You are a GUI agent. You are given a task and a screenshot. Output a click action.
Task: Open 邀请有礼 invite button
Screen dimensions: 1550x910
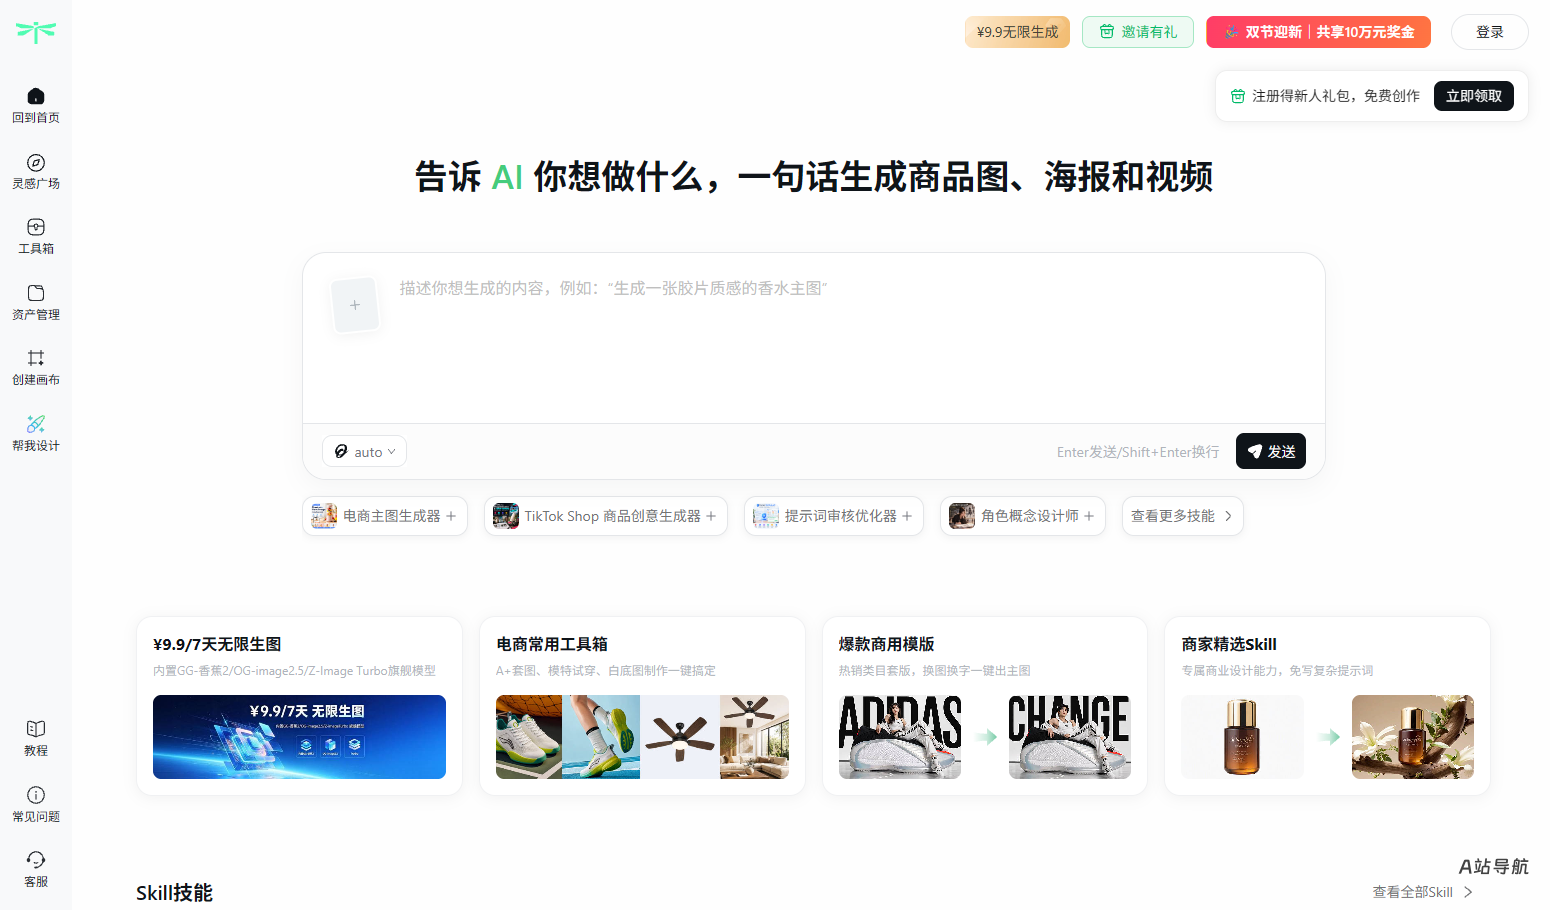coord(1138,32)
